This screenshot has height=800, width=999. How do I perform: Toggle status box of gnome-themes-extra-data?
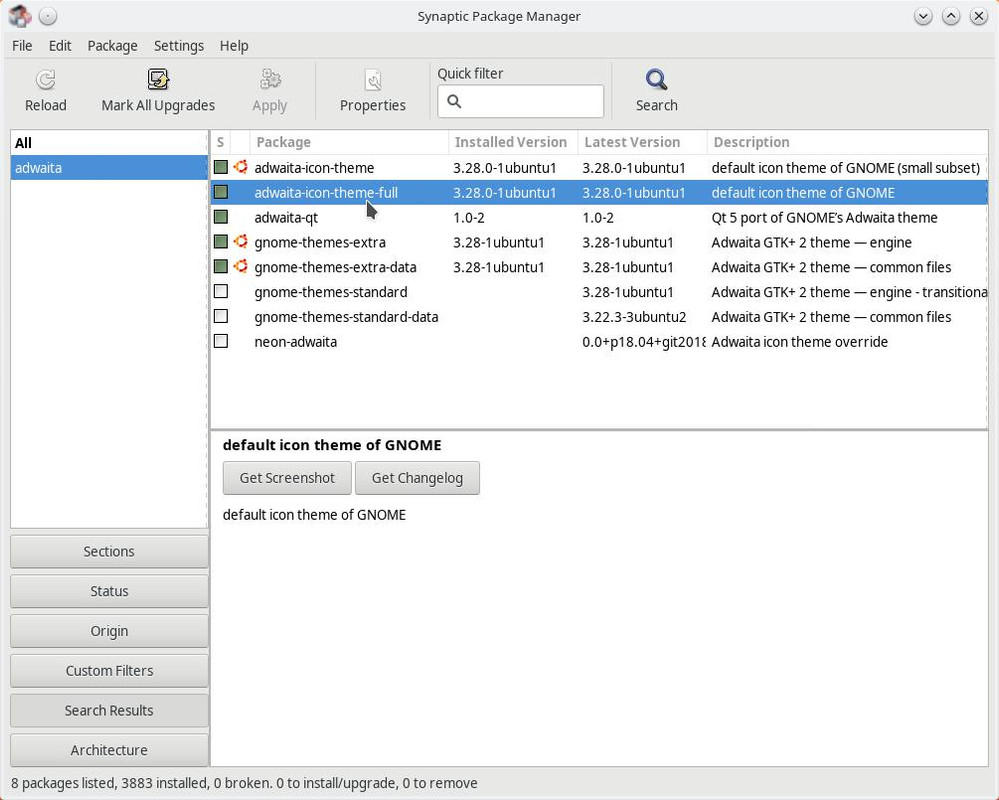tap(221, 266)
